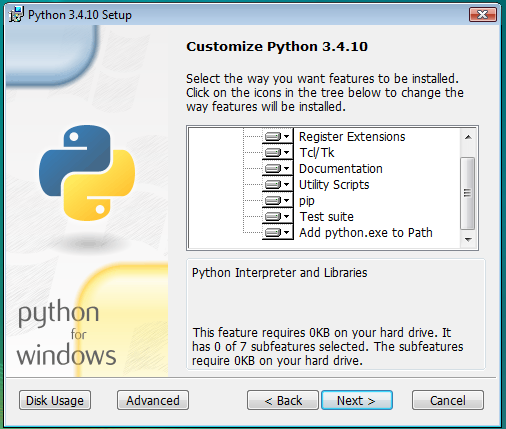The width and height of the screenshot is (506, 429).
Task: Click the Disk Usage button
Action: (x=55, y=400)
